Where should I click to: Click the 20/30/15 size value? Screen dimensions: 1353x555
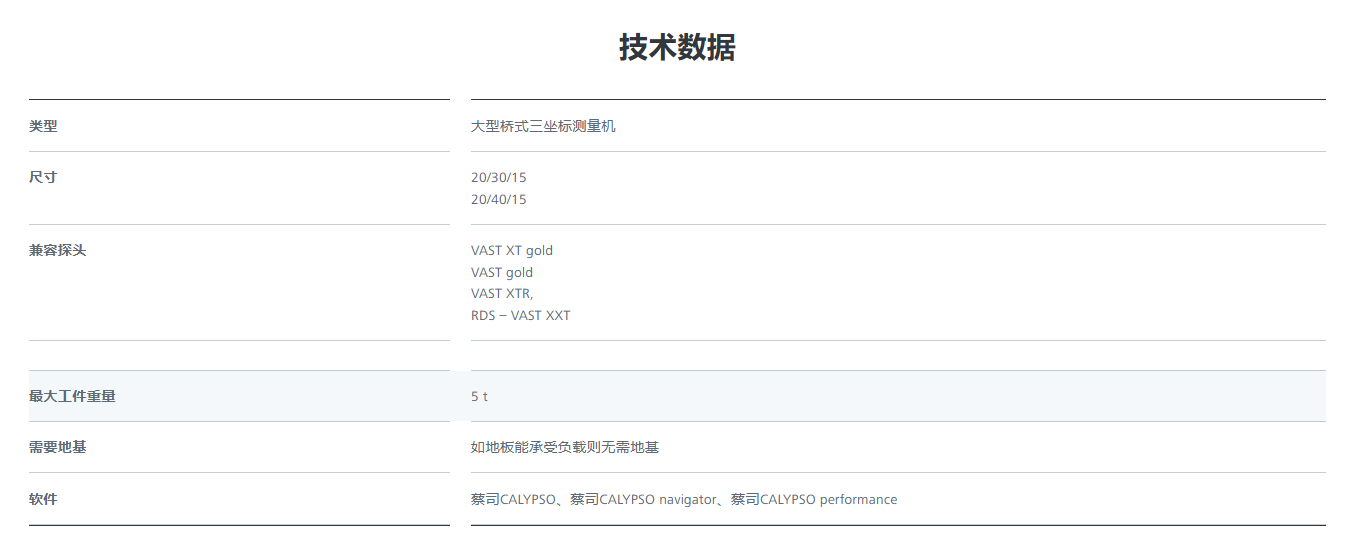pos(498,177)
